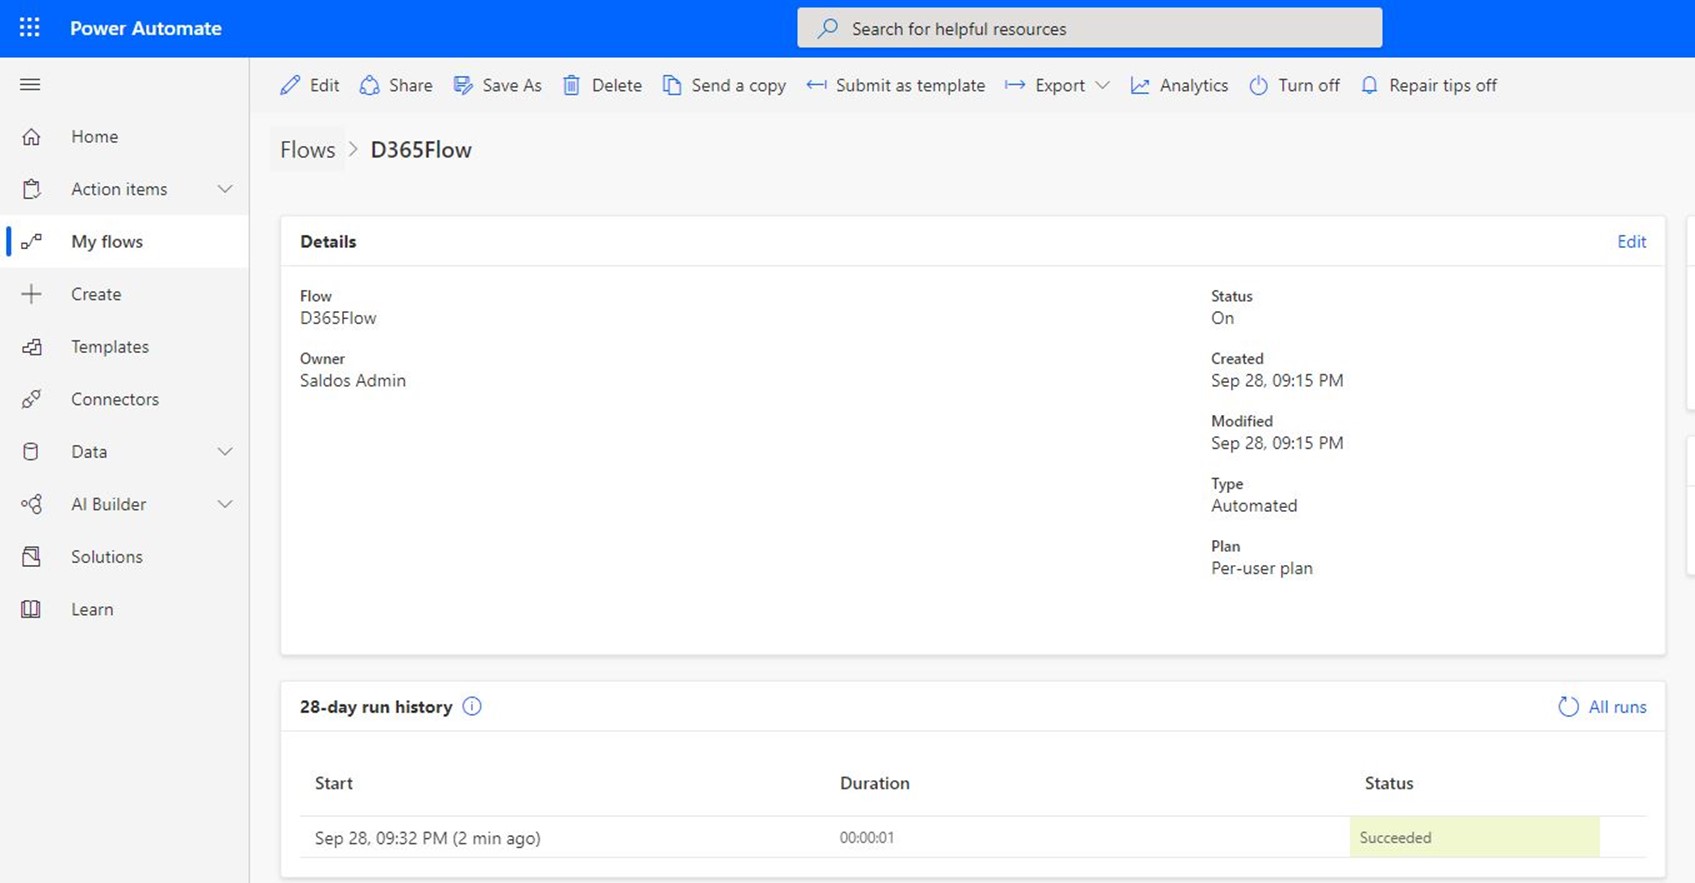Click the Share icon in toolbar
Image resolution: width=1695 pixels, height=883 pixels.
coord(370,85)
